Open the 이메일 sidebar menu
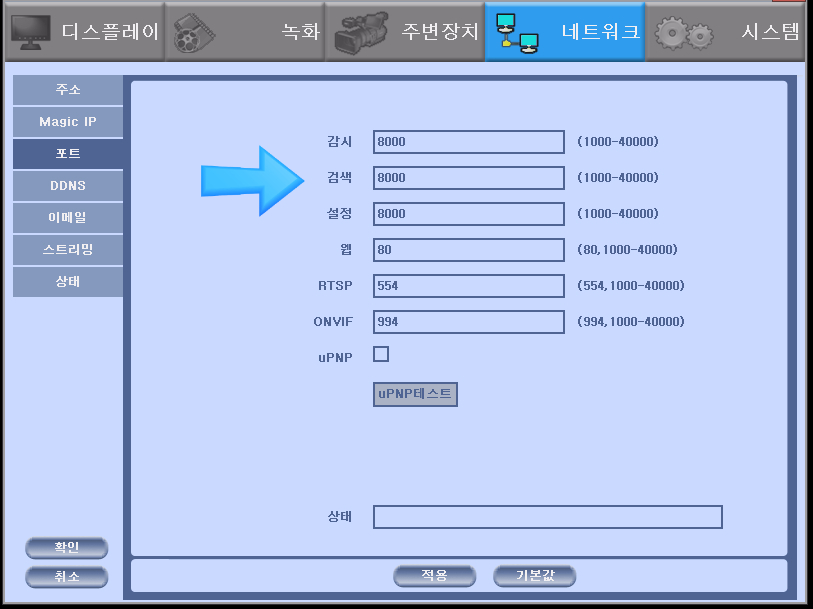 [68, 218]
